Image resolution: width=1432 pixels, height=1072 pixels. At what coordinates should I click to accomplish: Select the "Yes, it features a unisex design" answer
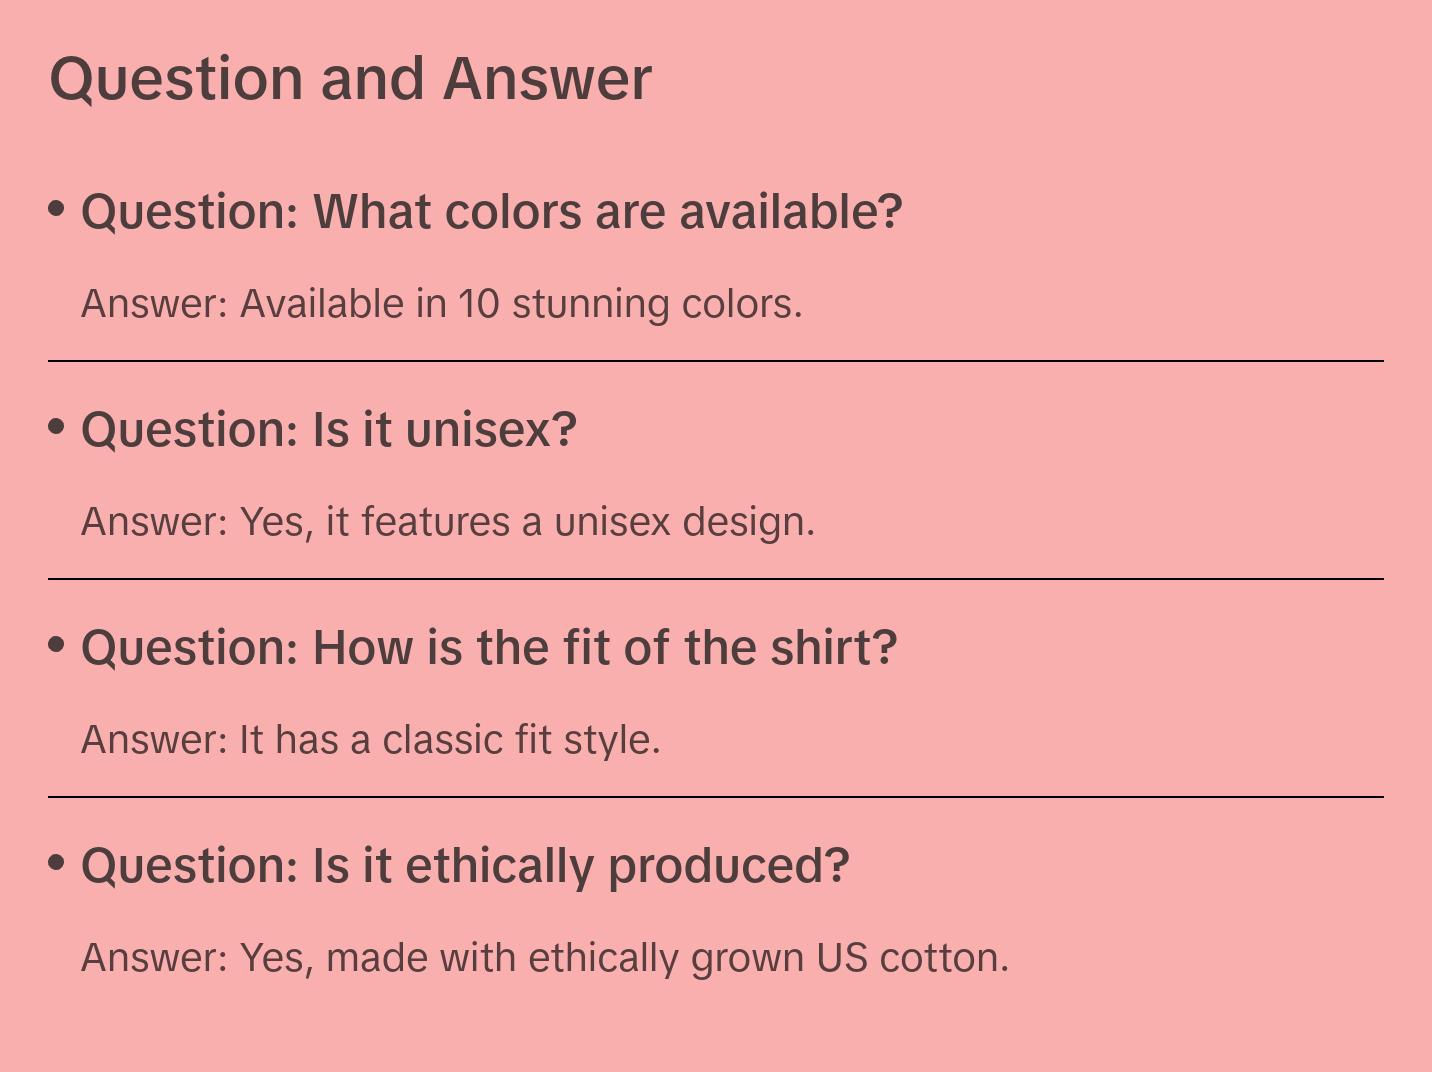pos(447,522)
